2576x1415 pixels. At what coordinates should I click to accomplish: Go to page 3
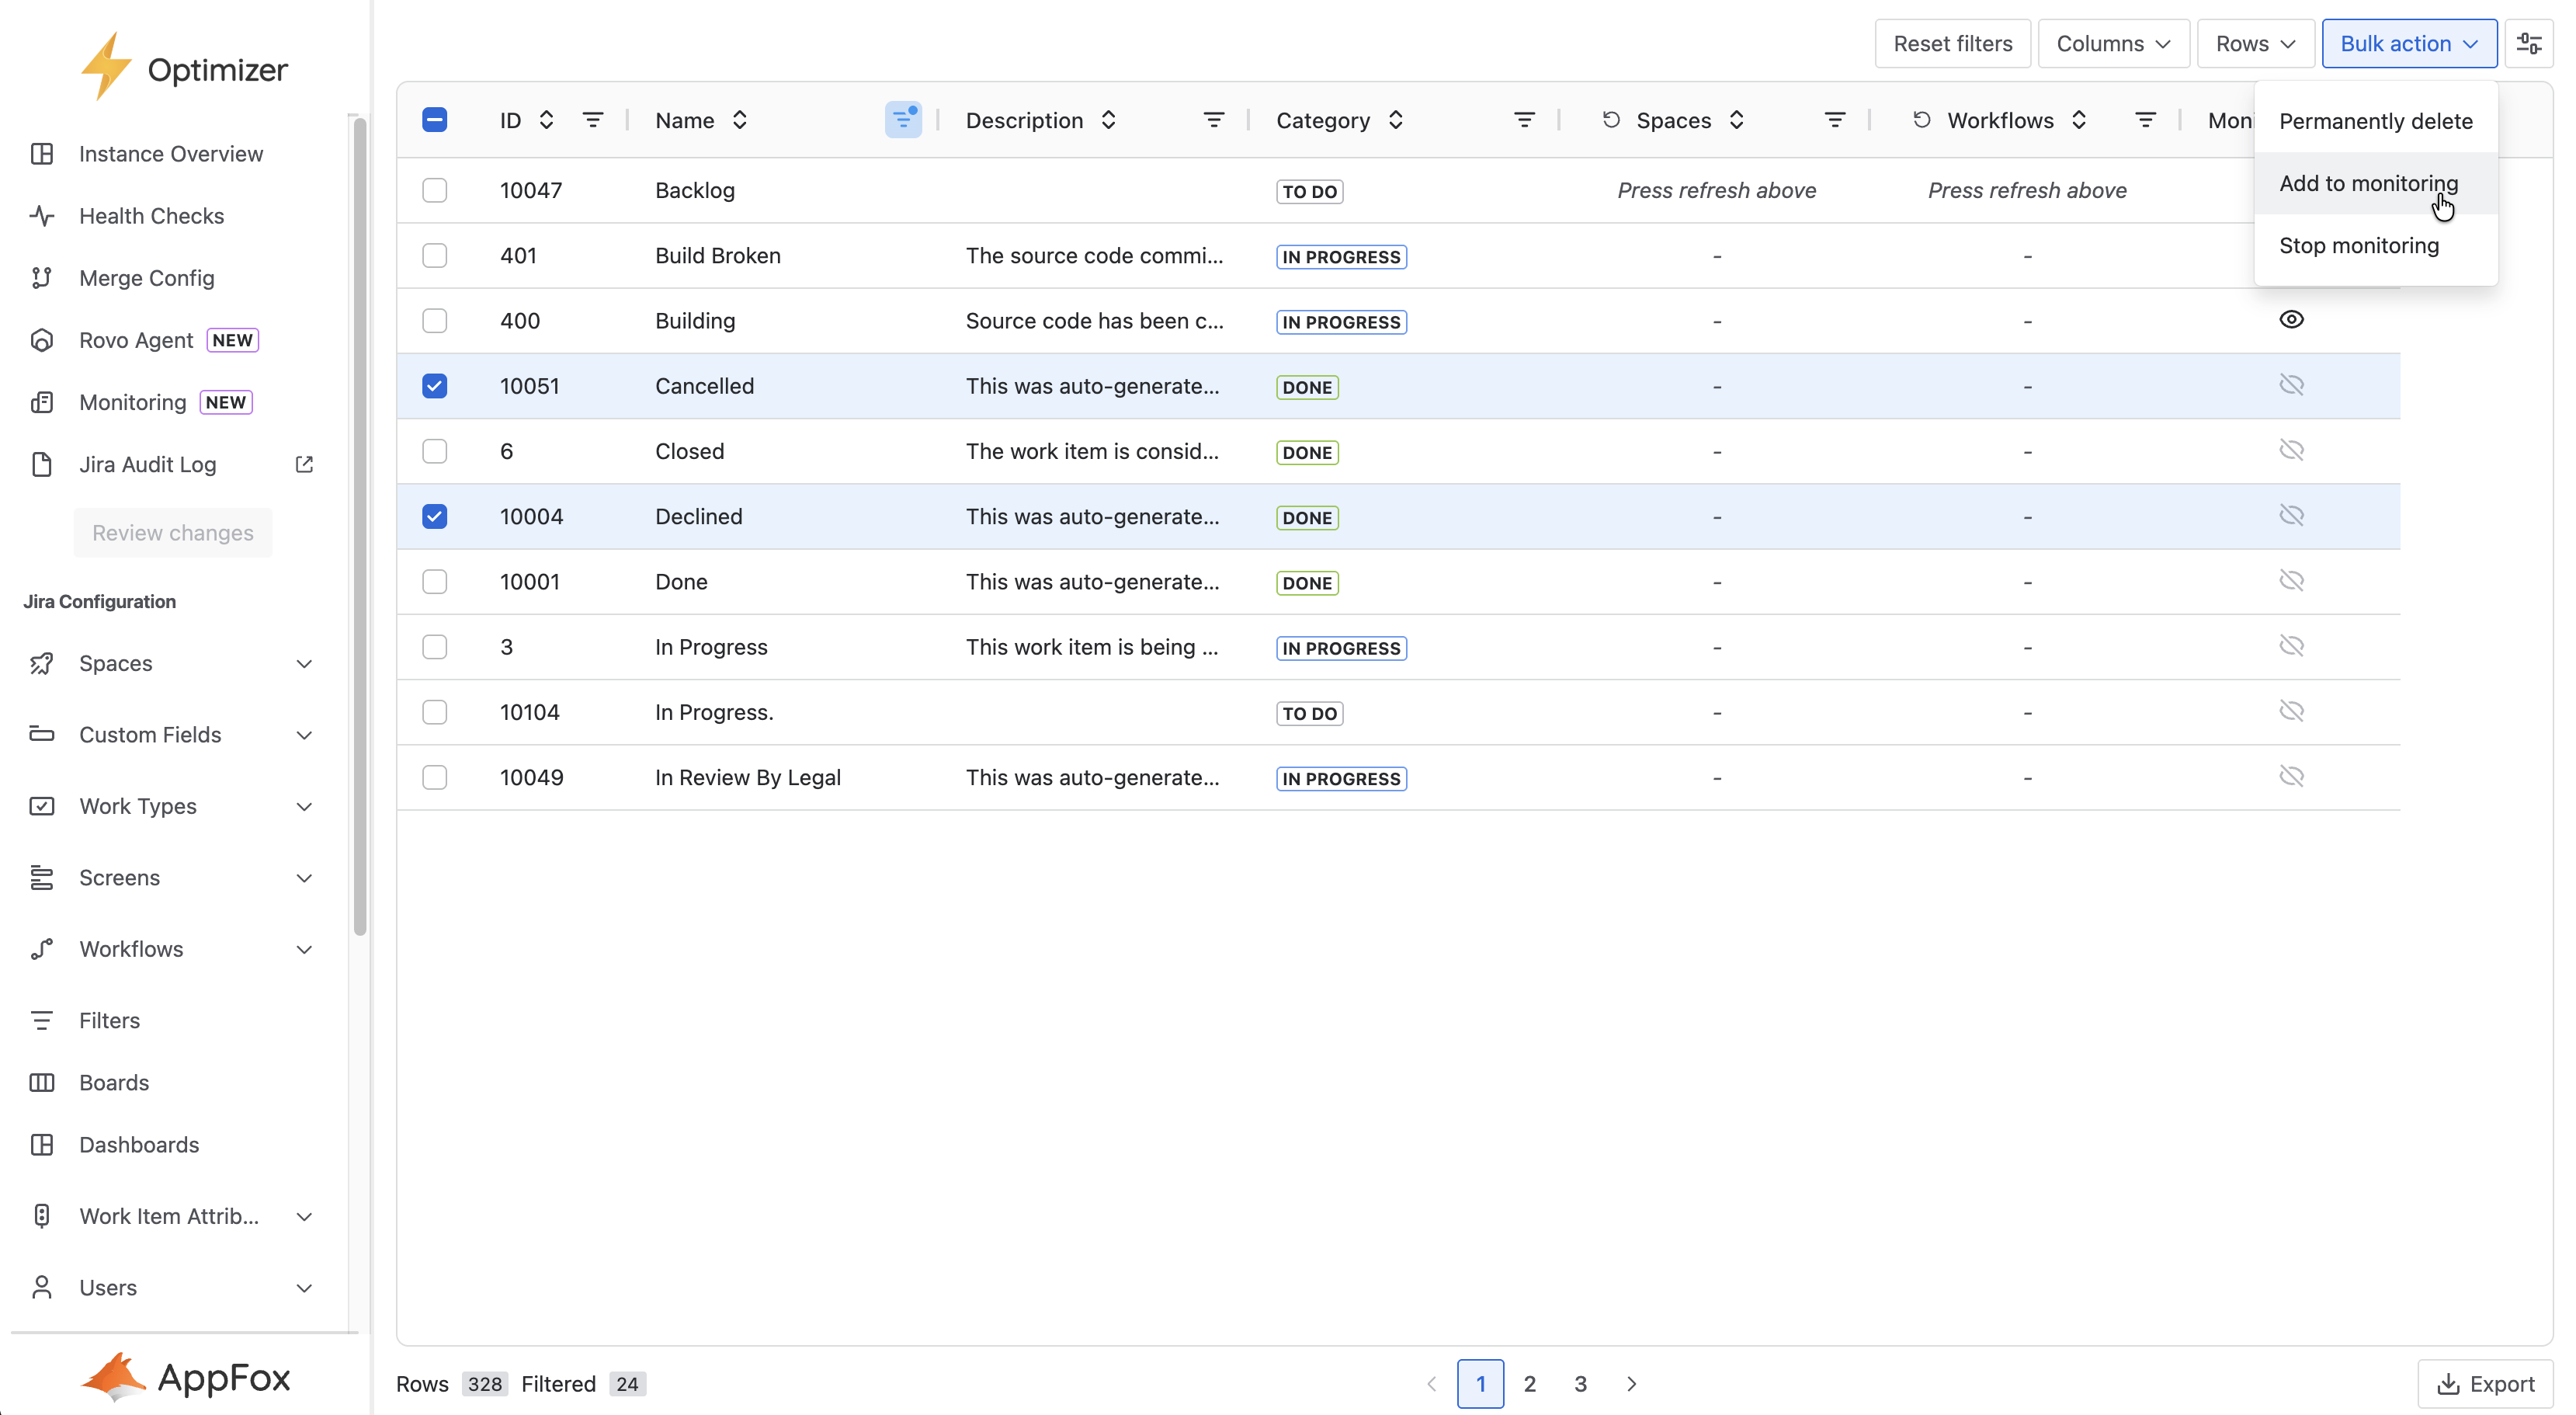(x=1581, y=1384)
